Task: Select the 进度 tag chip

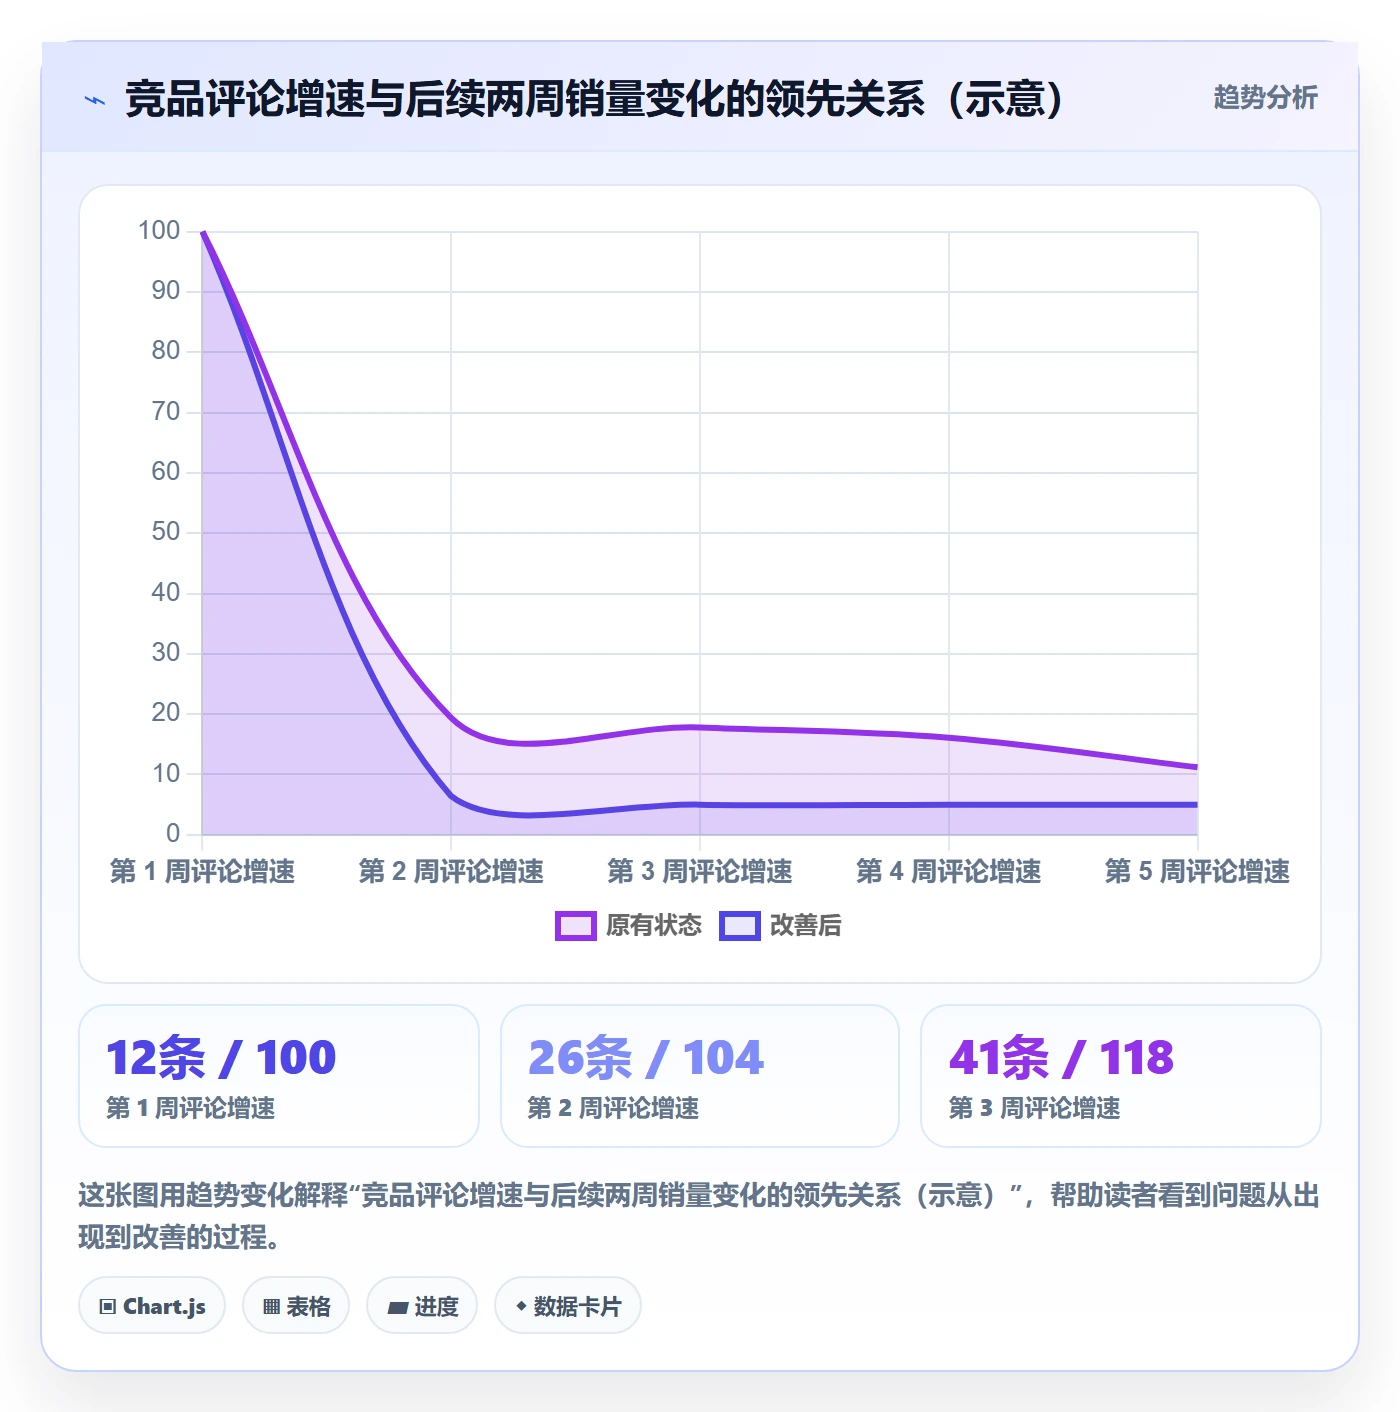Action: (x=422, y=1306)
